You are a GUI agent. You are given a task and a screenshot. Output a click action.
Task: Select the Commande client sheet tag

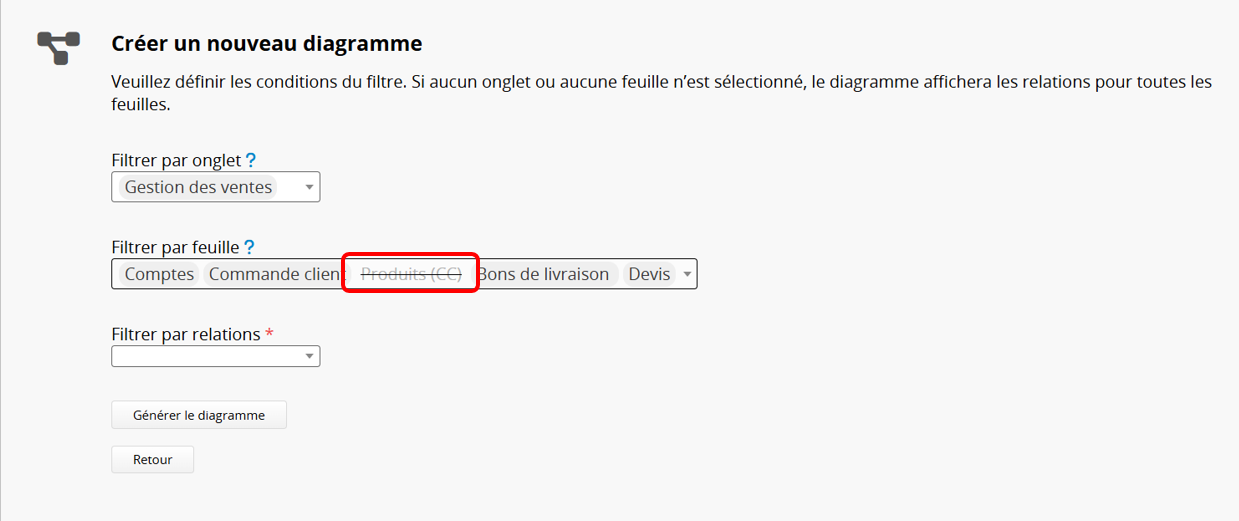tap(272, 274)
